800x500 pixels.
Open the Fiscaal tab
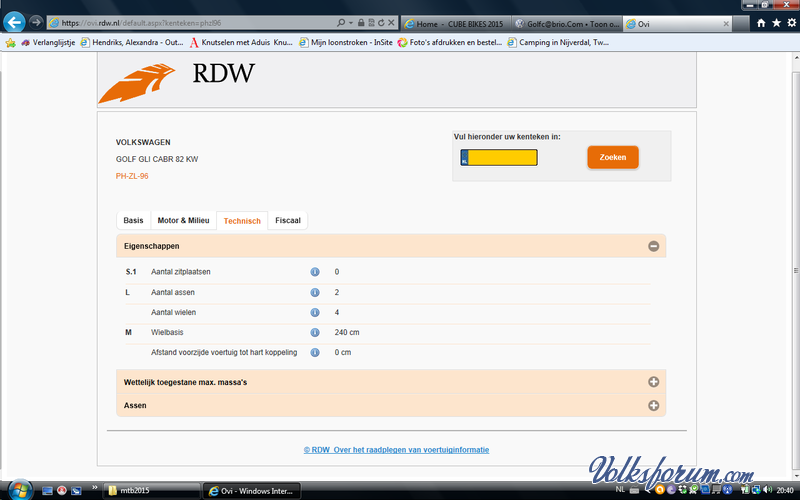(288, 220)
